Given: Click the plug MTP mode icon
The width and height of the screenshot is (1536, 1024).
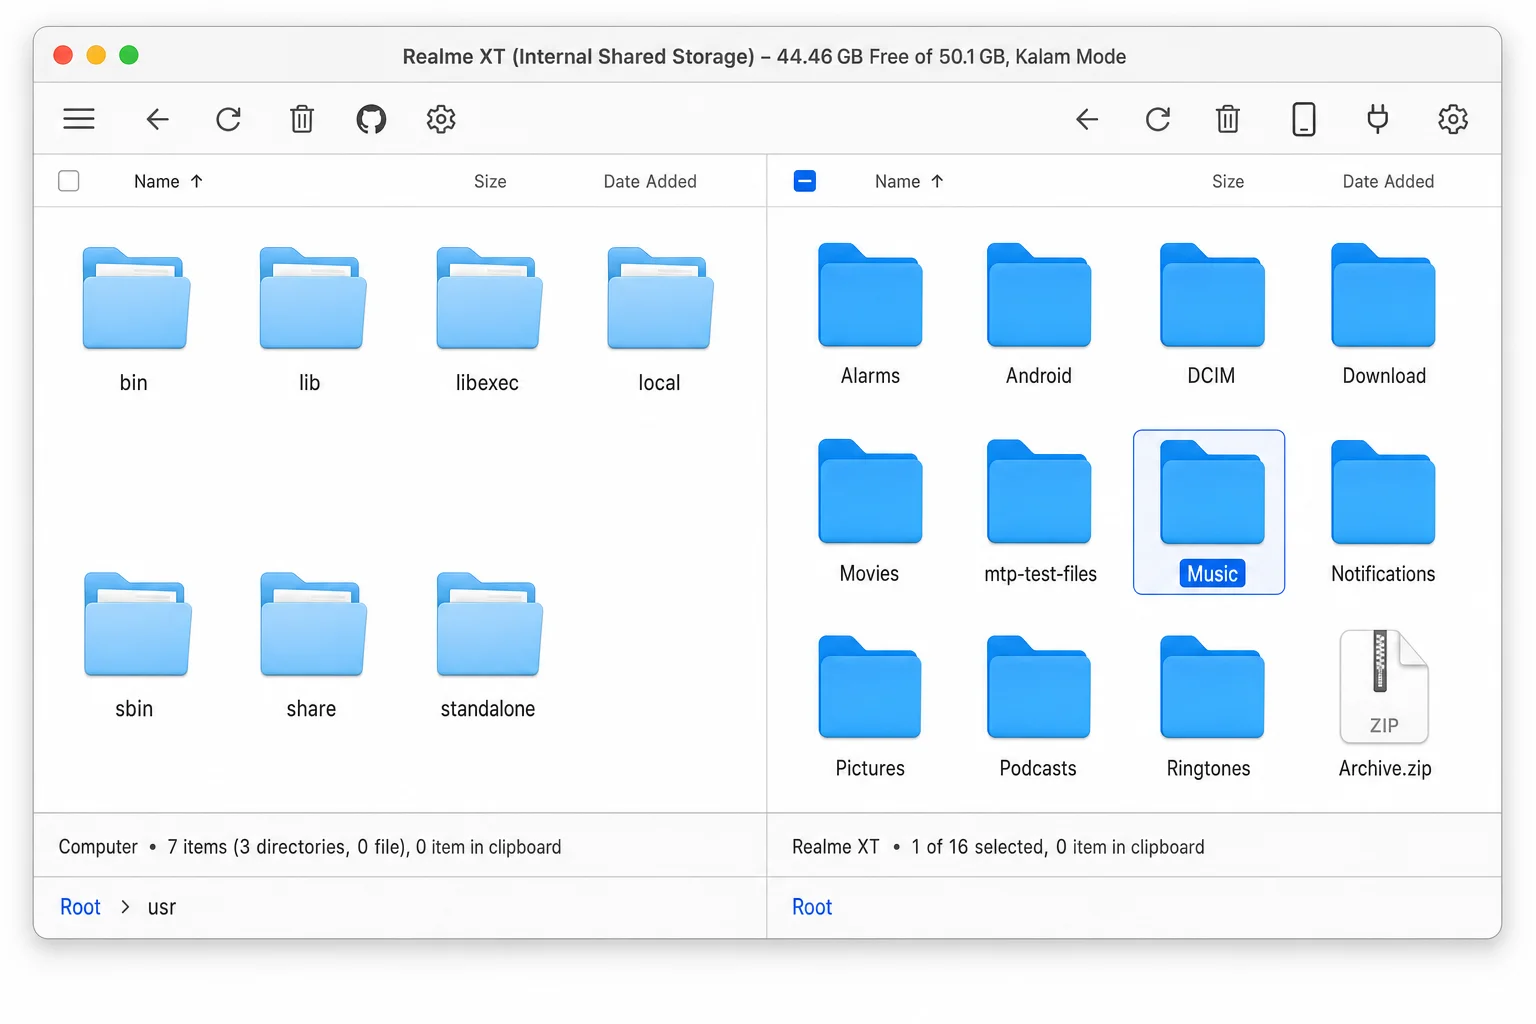Looking at the screenshot, I should (1378, 120).
